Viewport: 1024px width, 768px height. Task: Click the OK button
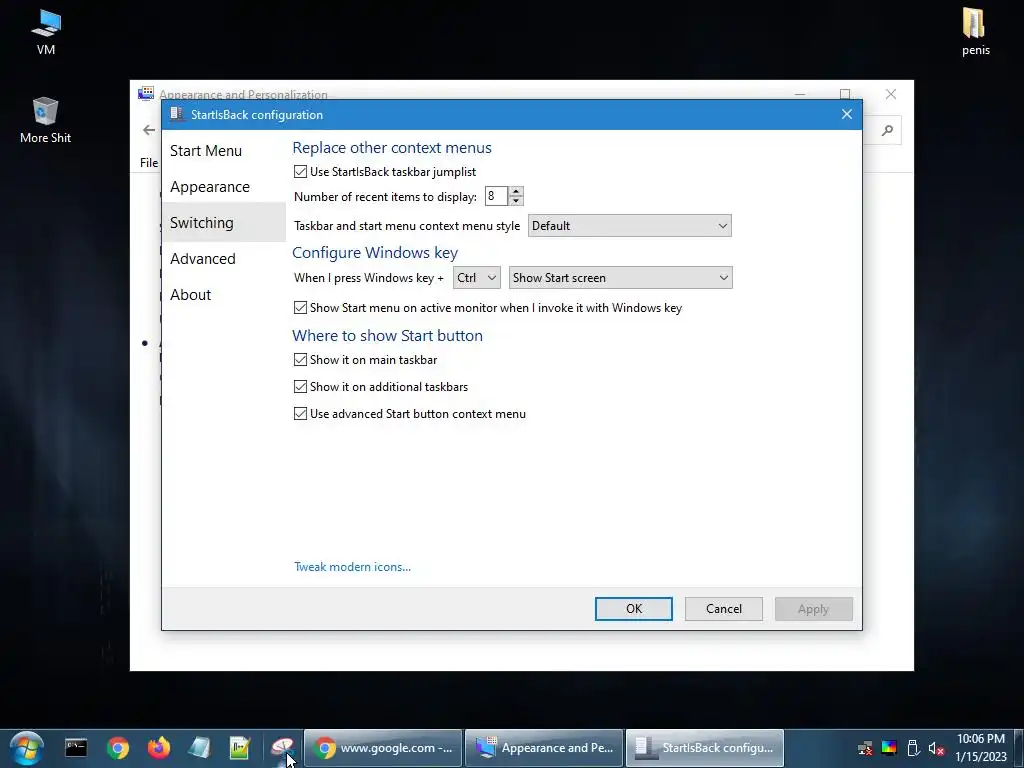[633, 609]
